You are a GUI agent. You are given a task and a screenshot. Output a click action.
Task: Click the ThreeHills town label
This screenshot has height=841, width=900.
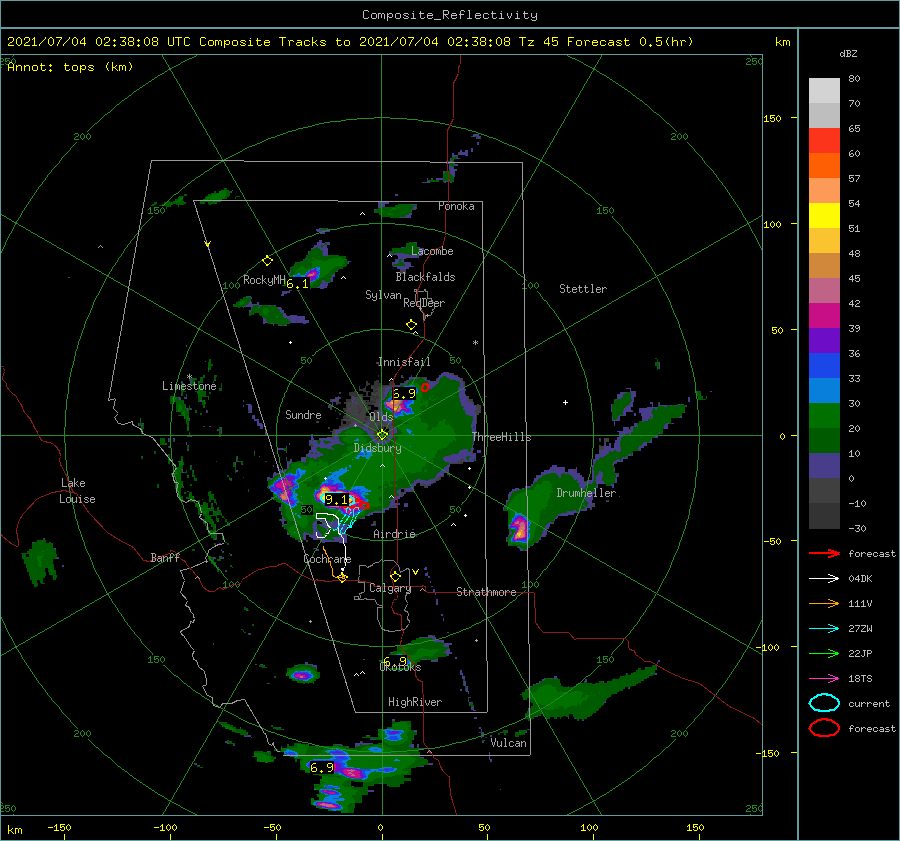click(501, 437)
